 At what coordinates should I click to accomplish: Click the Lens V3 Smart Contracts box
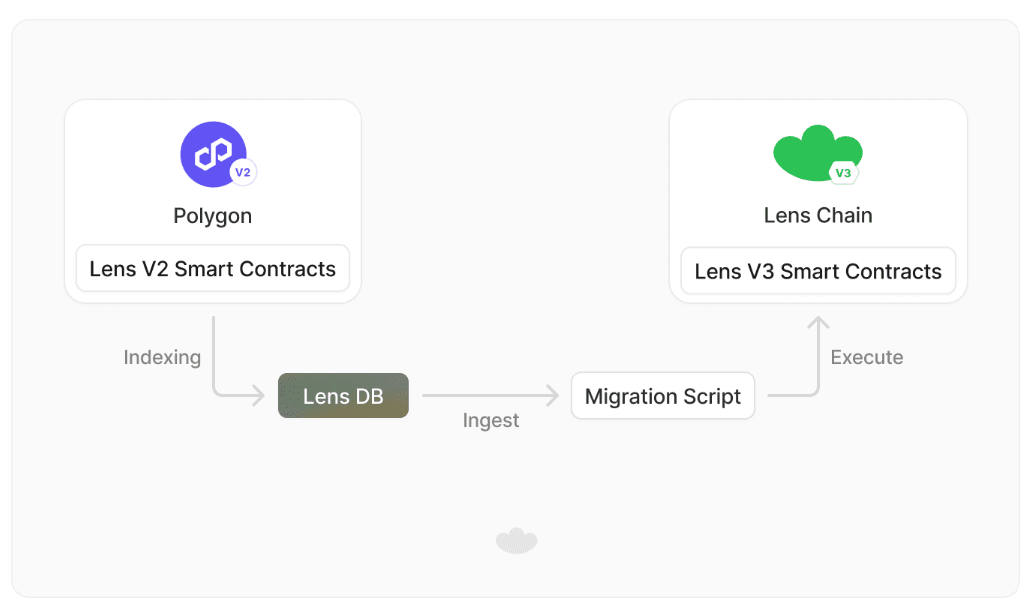pyautogui.click(x=818, y=271)
